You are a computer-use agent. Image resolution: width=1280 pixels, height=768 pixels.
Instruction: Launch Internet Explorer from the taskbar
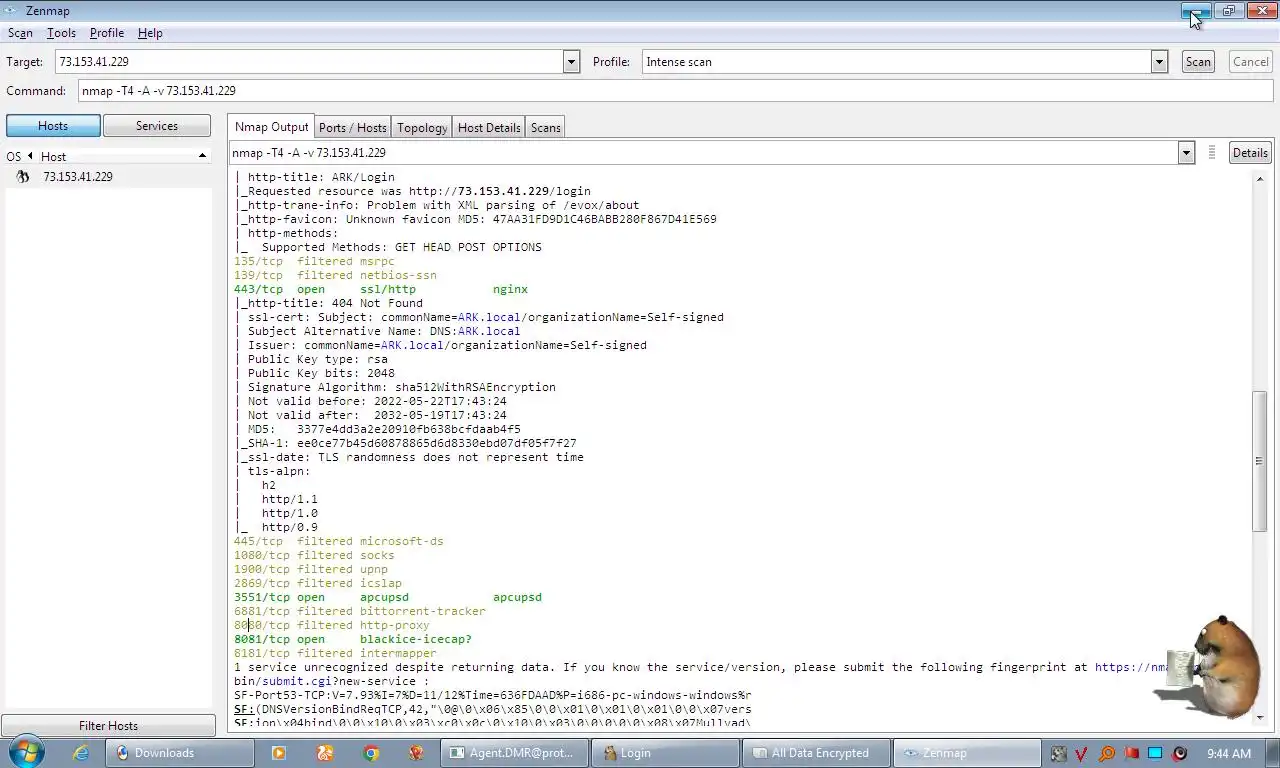tap(81, 753)
